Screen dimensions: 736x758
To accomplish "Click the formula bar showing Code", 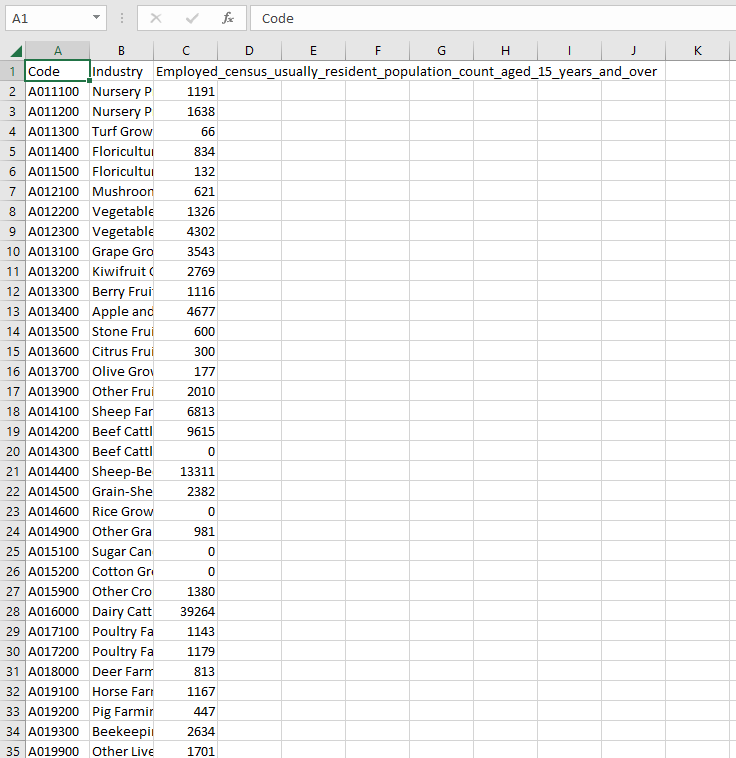I will tap(493, 18).
